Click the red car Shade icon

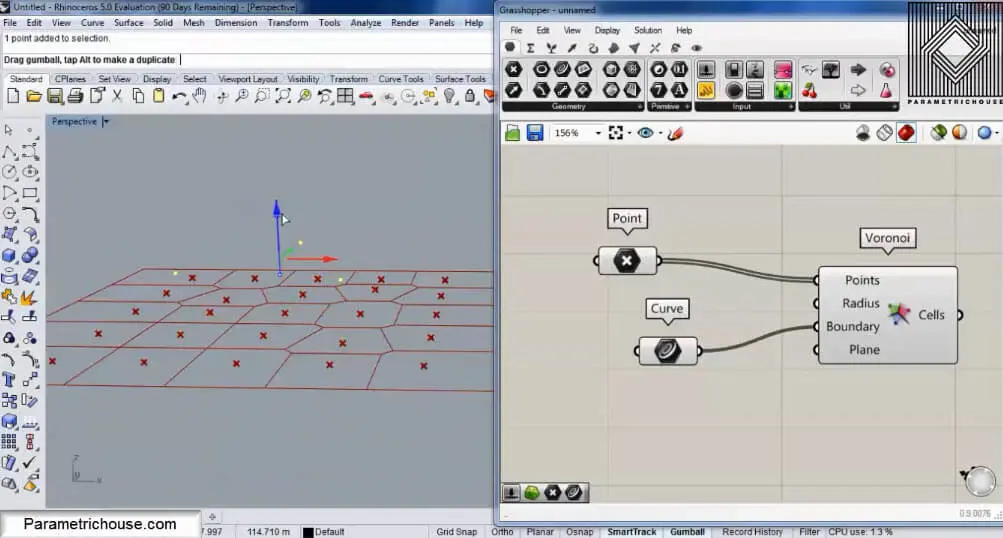366,97
